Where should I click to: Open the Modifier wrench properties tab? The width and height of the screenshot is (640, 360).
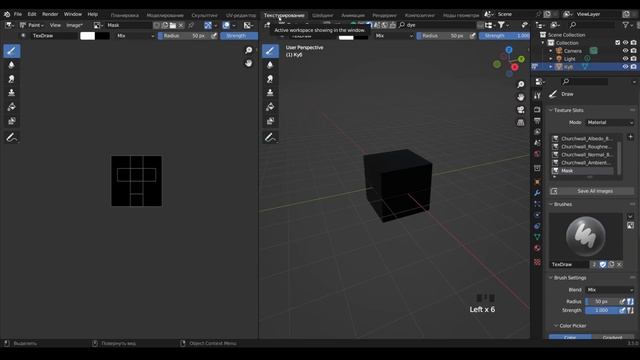coord(537,193)
